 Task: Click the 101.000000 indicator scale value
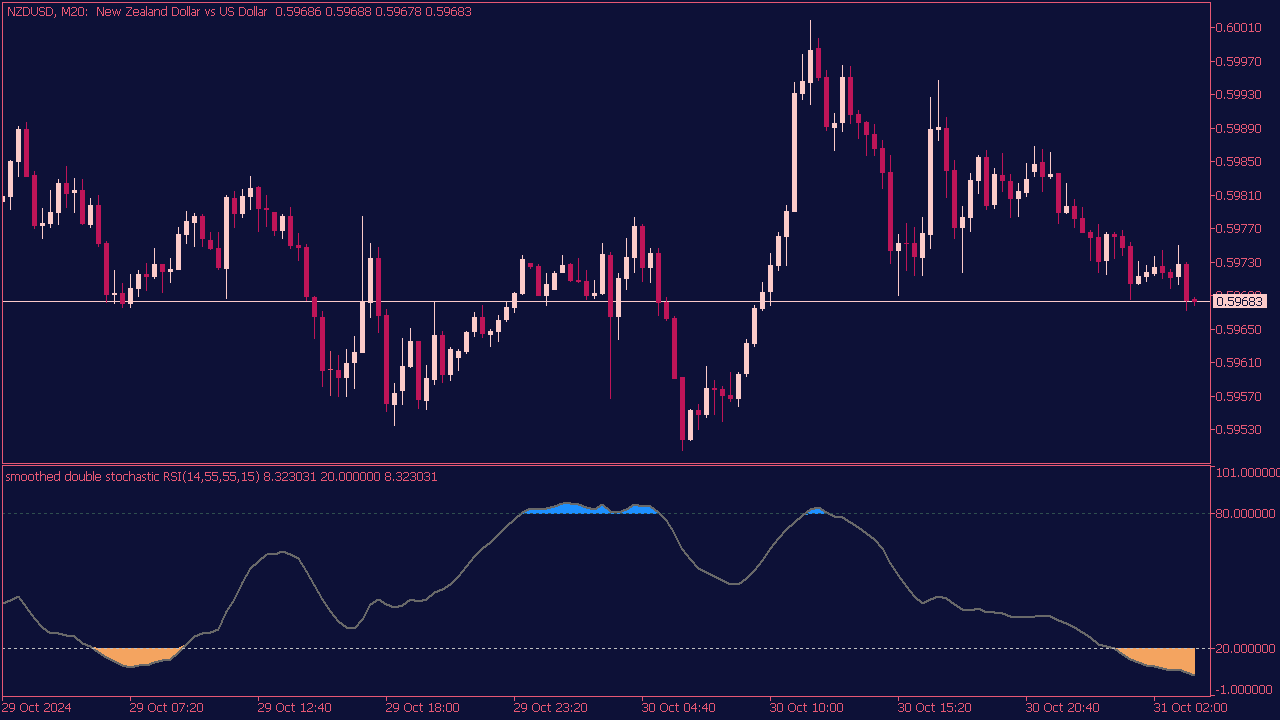1246,472
